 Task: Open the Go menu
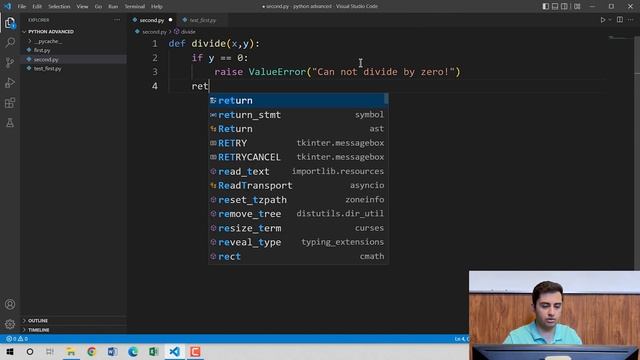coord(98,7)
